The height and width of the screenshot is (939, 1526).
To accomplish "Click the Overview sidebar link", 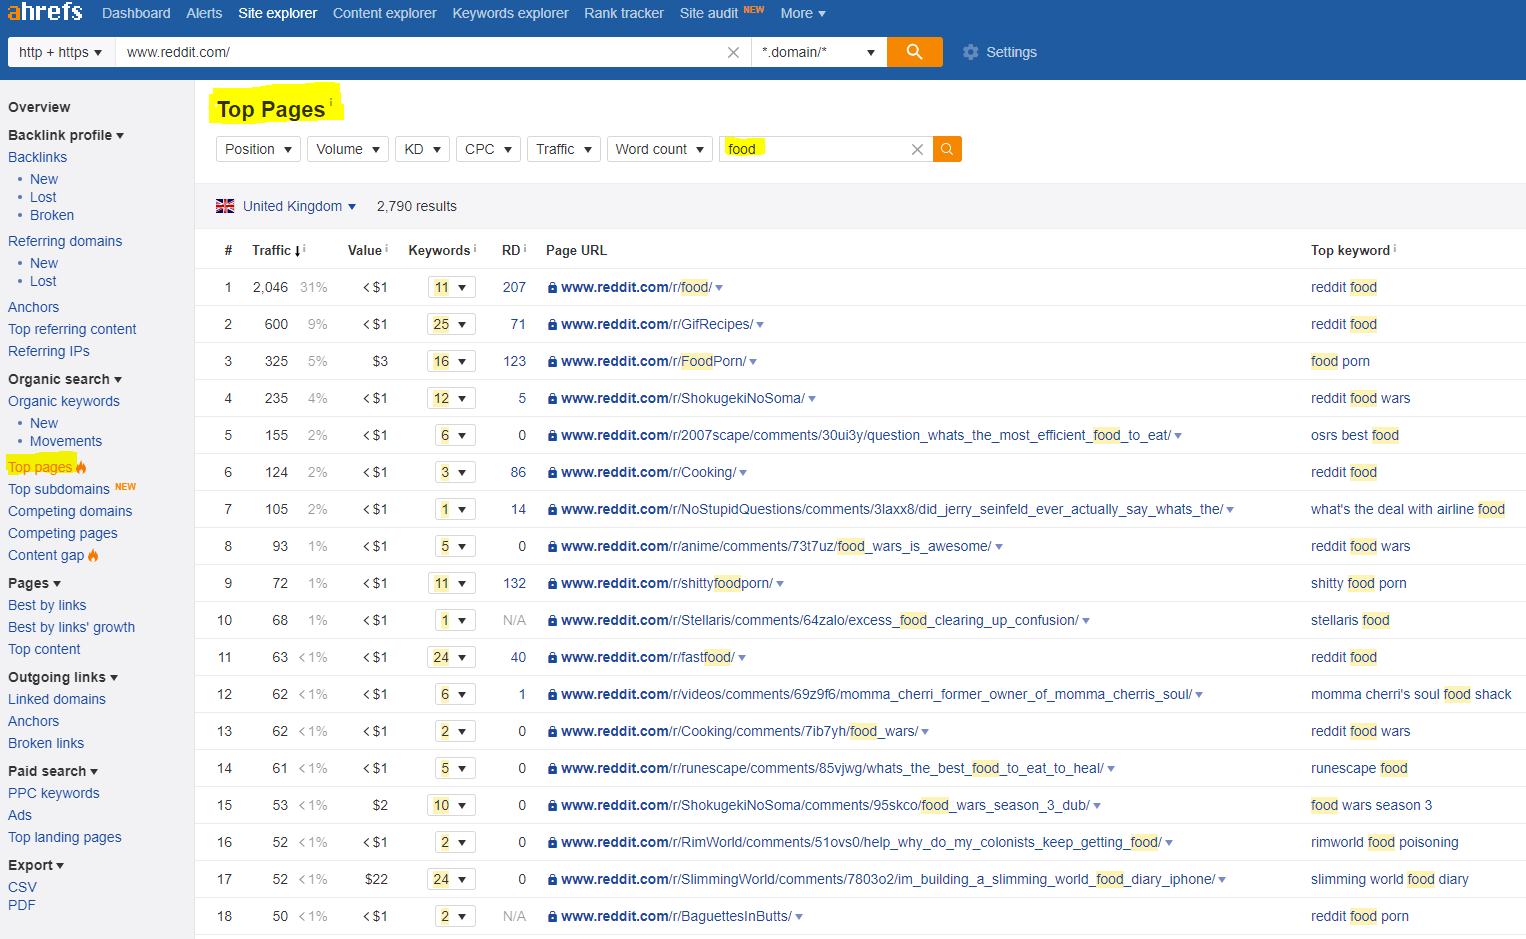I will [39, 107].
